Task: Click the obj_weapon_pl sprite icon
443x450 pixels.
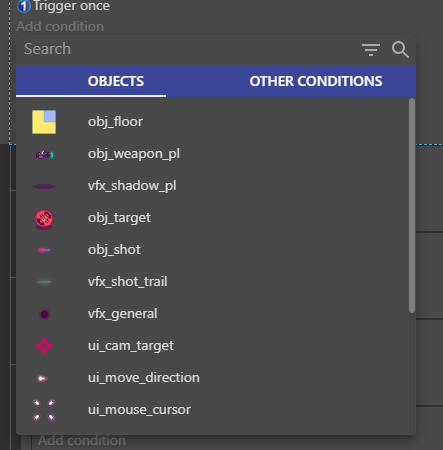Action: [x=44, y=154]
